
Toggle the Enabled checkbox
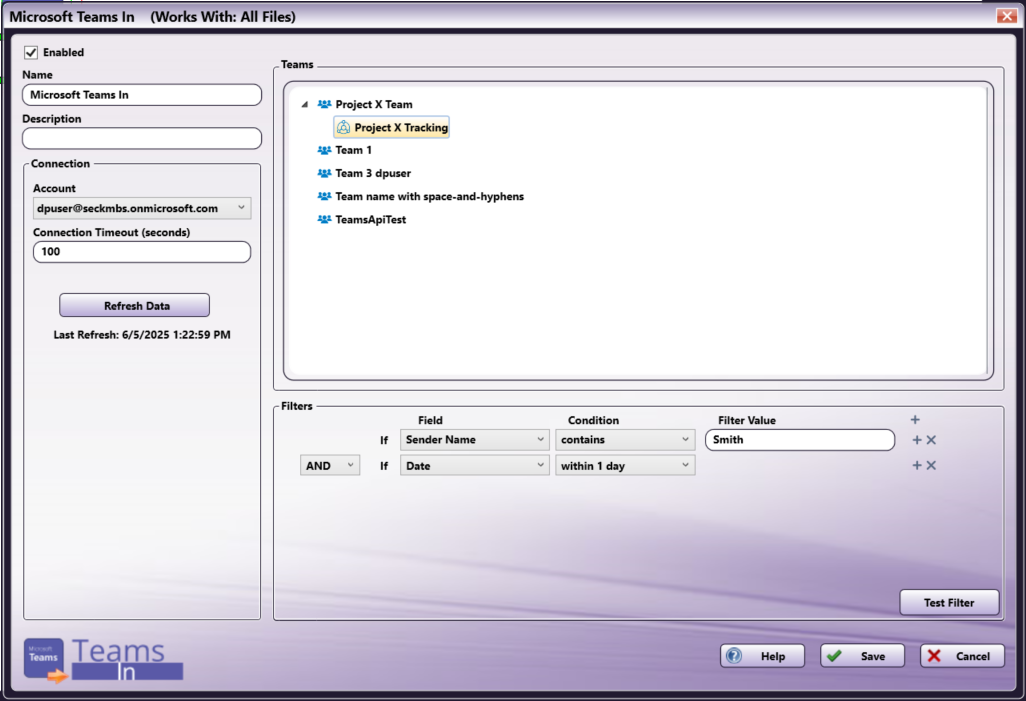[x=31, y=52]
